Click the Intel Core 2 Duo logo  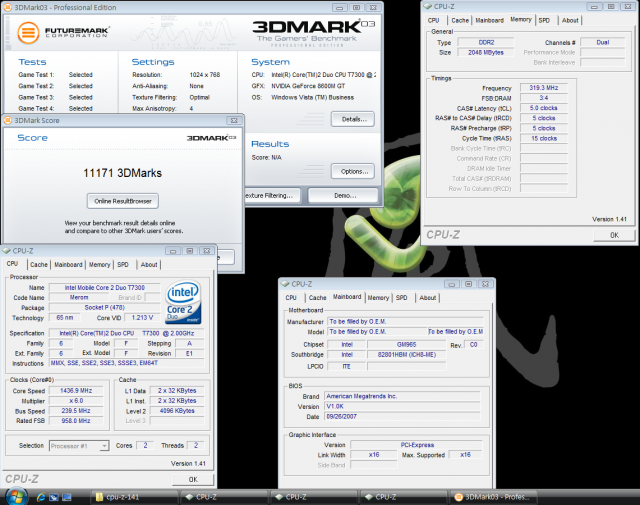tap(183, 302)
